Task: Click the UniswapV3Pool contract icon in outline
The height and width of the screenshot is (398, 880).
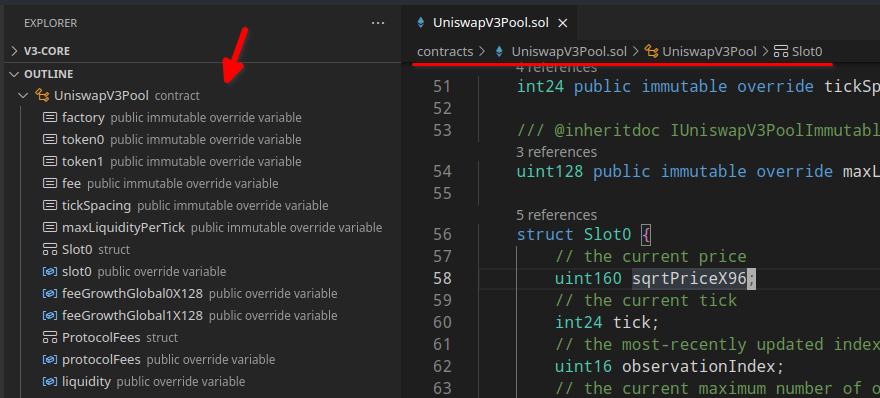Action: click(x=42, y=95)
